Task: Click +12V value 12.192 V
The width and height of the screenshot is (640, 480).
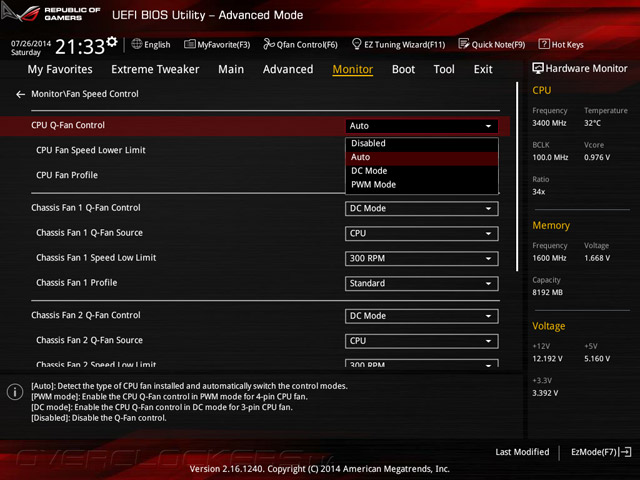Action: coord(547,358)
